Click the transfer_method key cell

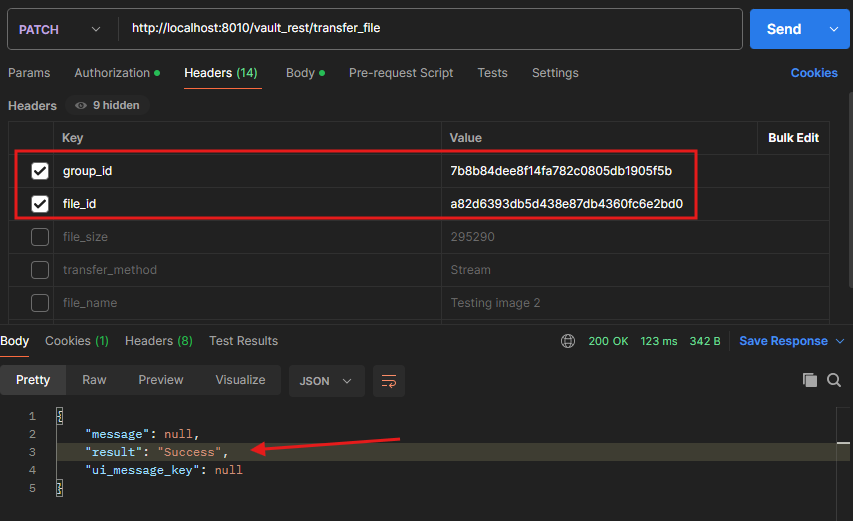click(x=248, y=270)
